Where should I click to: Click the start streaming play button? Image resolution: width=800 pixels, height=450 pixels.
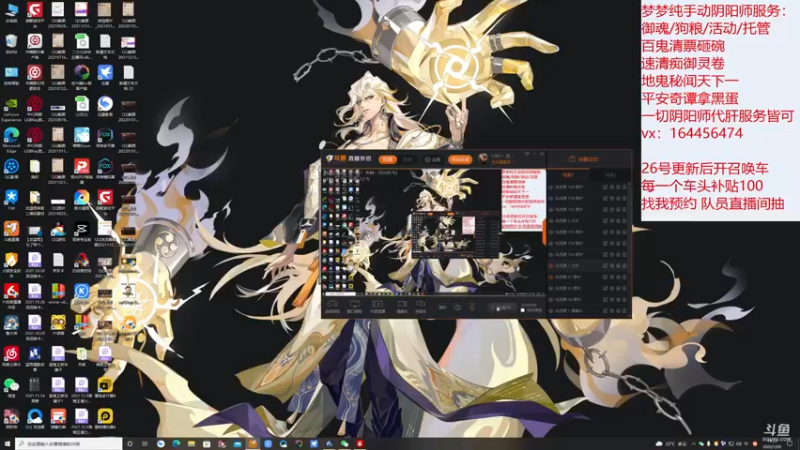pyautogui.click(x=502, y=307)
